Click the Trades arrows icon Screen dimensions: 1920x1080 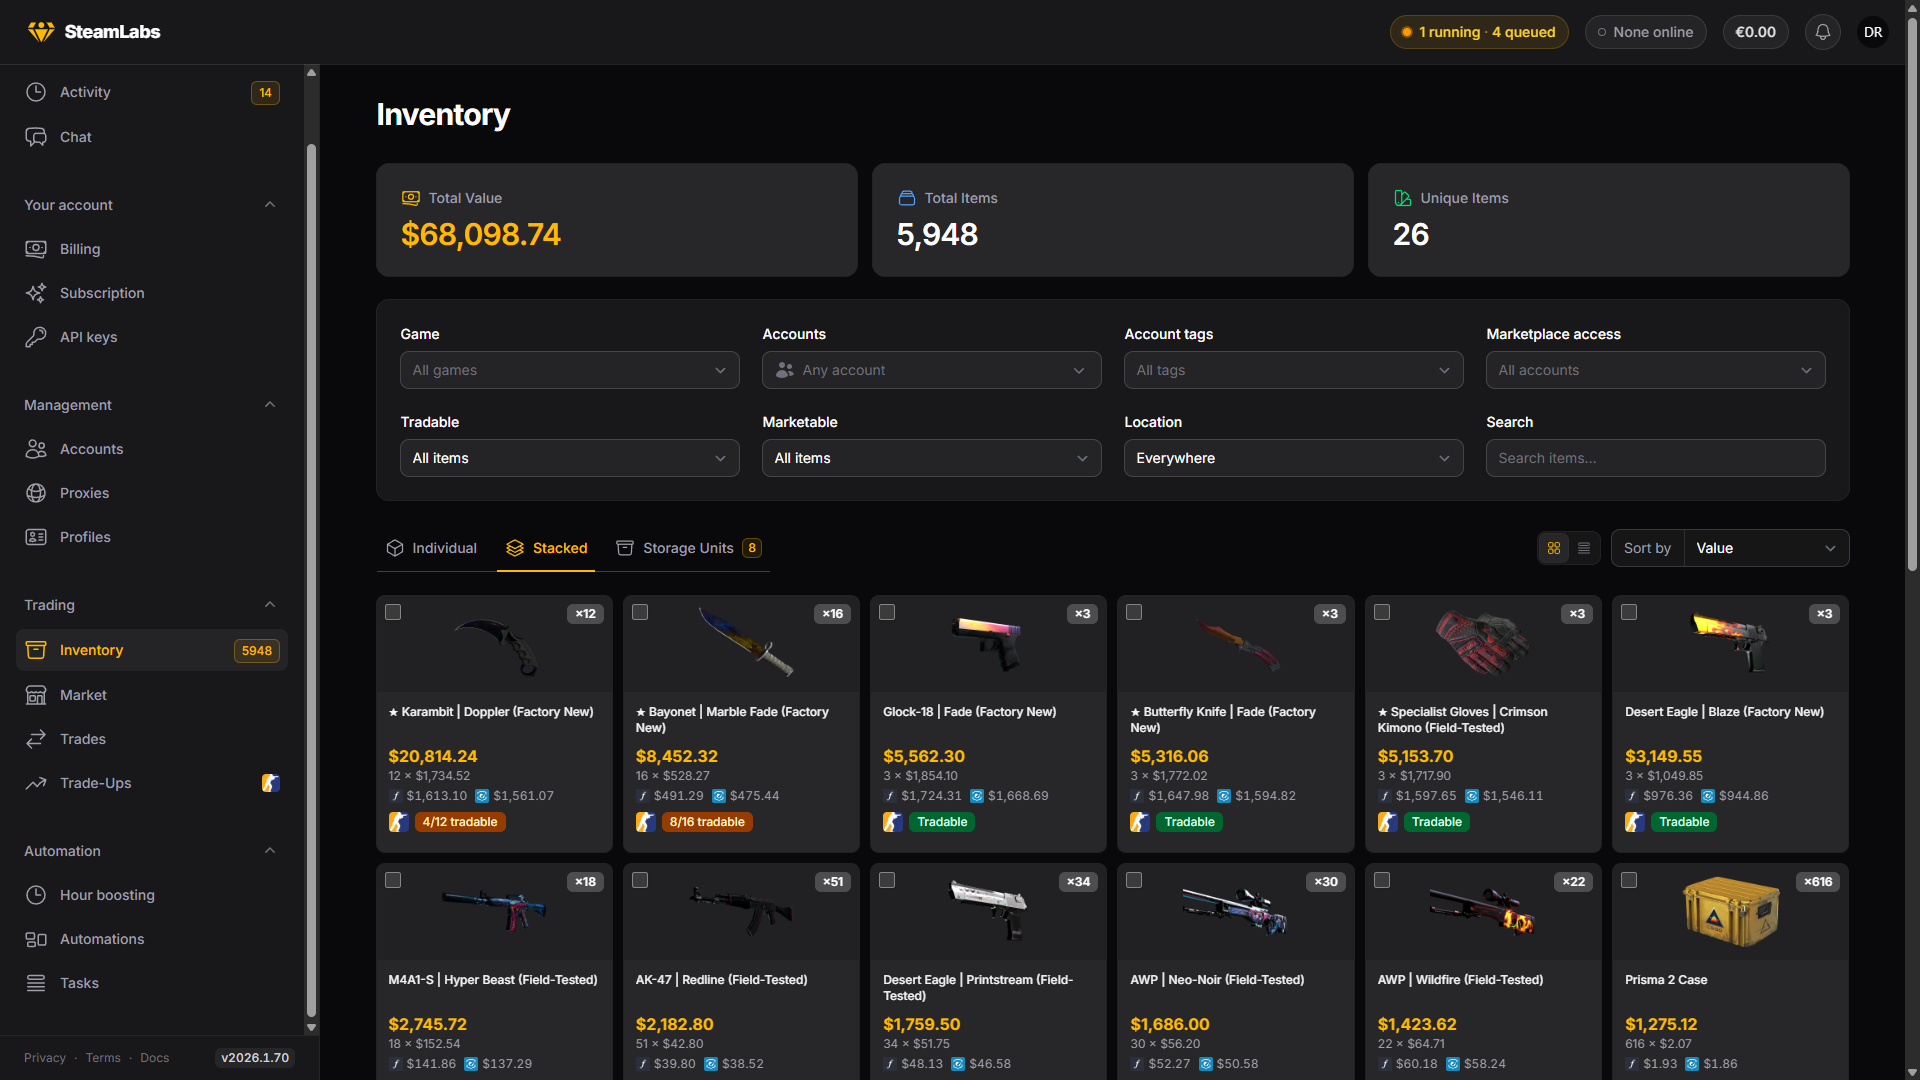click(36, 739)
